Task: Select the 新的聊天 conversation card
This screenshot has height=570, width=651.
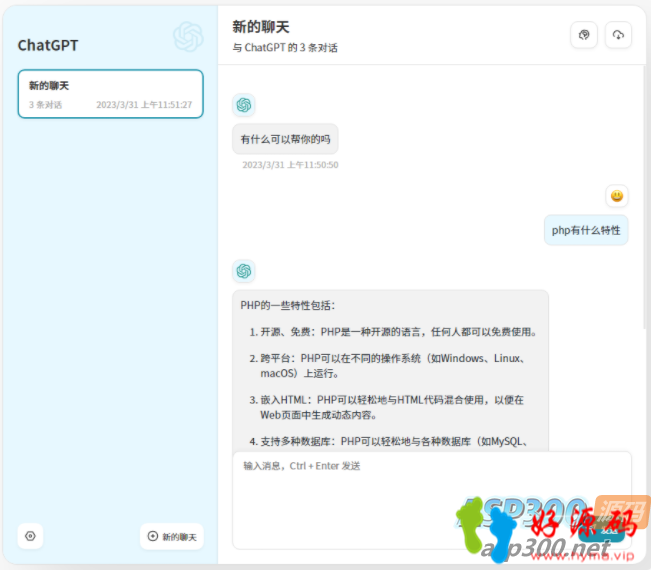Action: click(110, 94)
